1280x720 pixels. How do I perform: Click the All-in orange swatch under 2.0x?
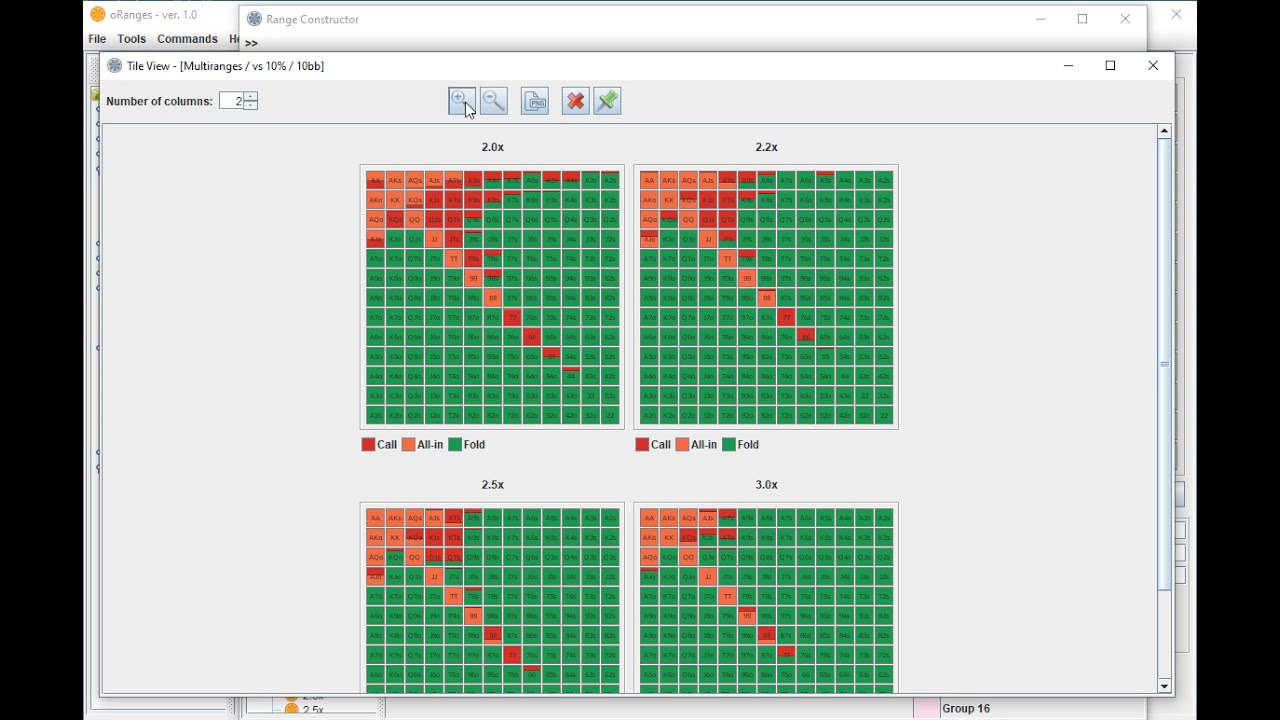[x=408, y=445]
